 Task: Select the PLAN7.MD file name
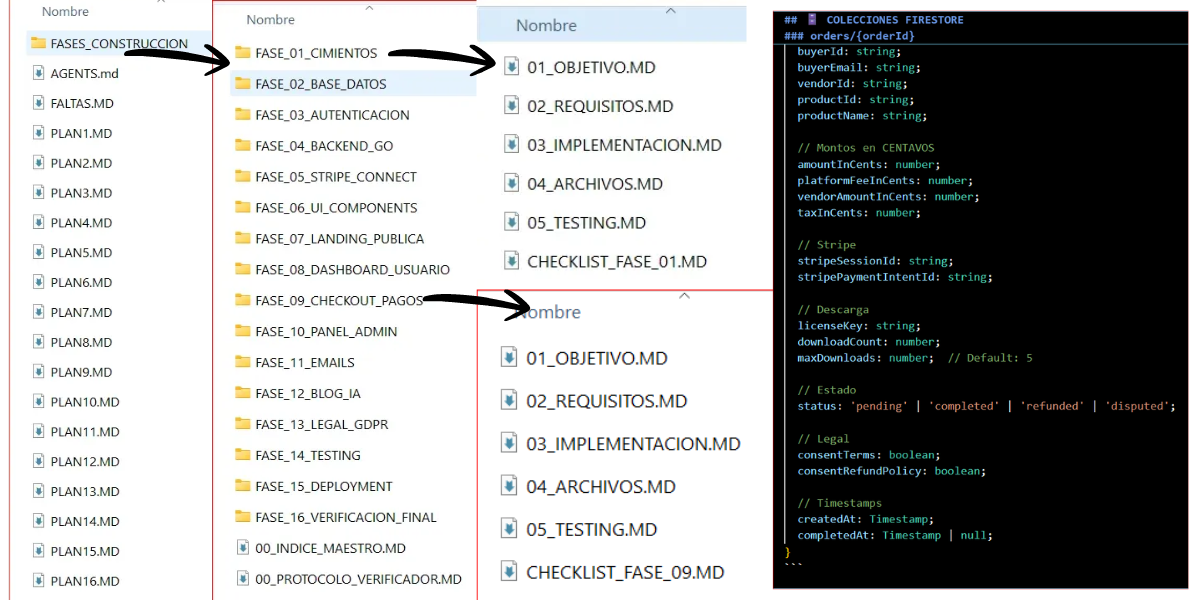click(81, 312)
